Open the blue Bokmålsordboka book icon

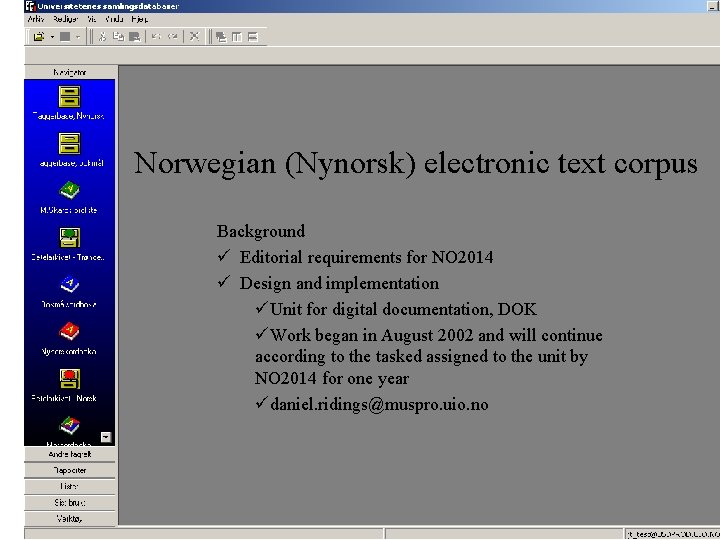tap(69, 285)
